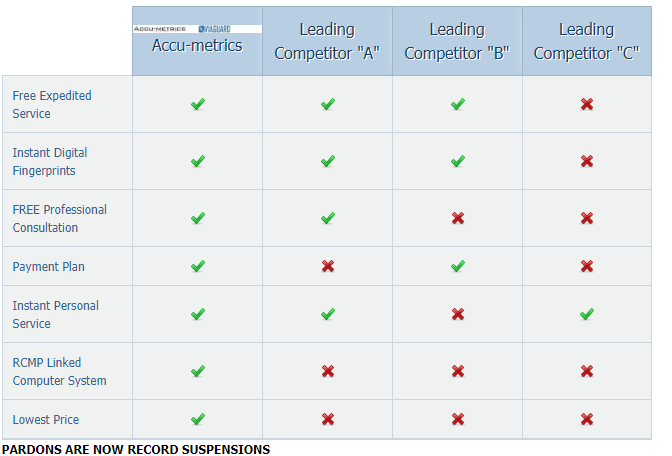Click the Accu-metrics Viaguard logo image

tap(197, 29)
